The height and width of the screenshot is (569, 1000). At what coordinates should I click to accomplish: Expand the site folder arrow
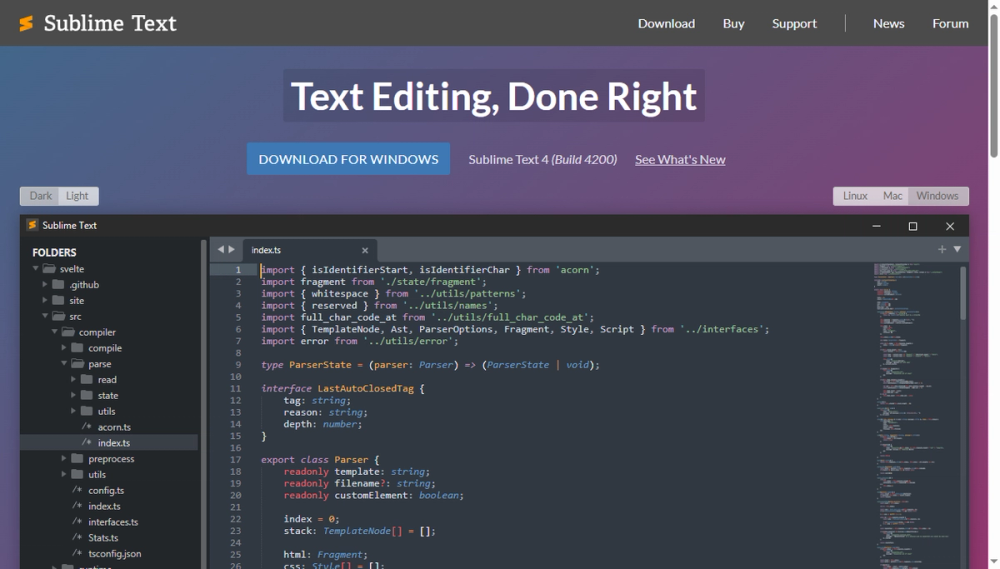coord(45,300)
